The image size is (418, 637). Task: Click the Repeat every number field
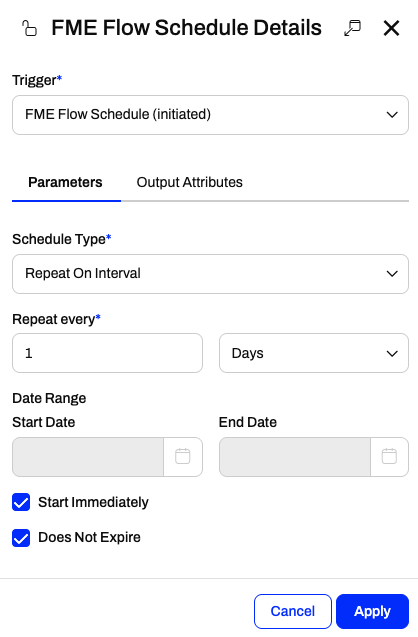click(x=107, y=353)
